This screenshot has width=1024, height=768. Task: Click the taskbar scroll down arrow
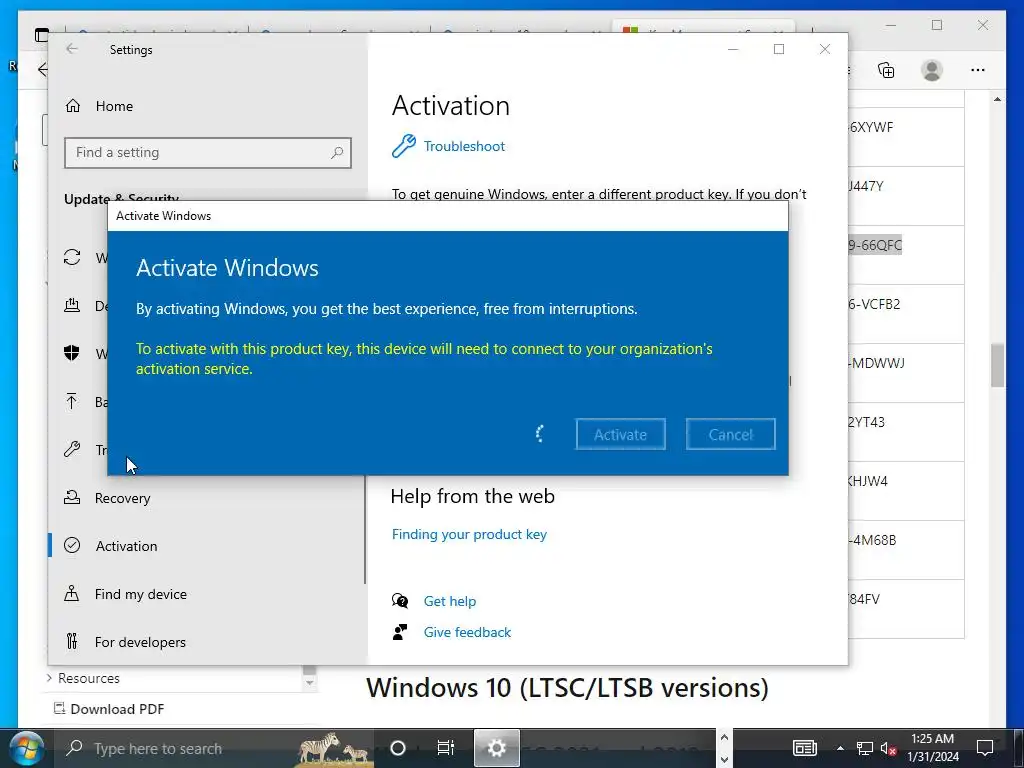click(724, 760)
